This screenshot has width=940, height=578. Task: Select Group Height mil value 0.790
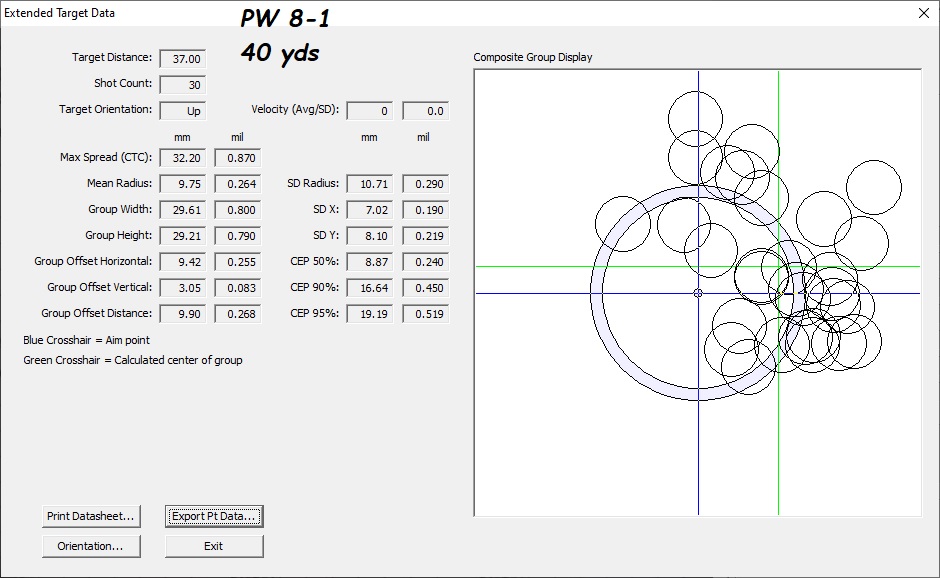click(x=238, y=236)
